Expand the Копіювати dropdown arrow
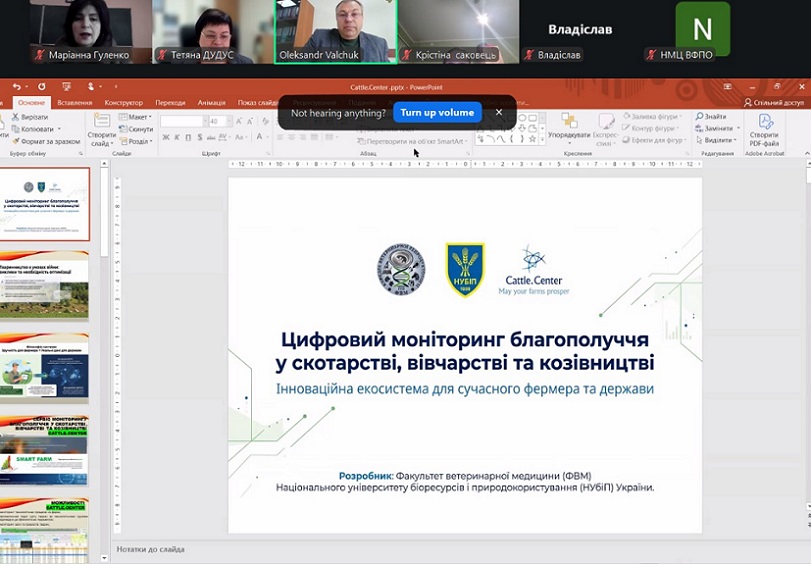This screenshot has width=811, height=564. (x=59, y=129)
